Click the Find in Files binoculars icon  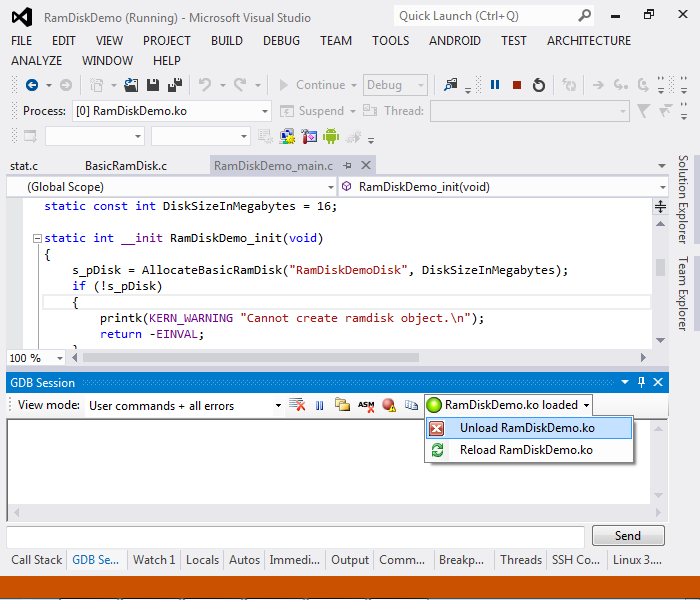pos(450,85)
